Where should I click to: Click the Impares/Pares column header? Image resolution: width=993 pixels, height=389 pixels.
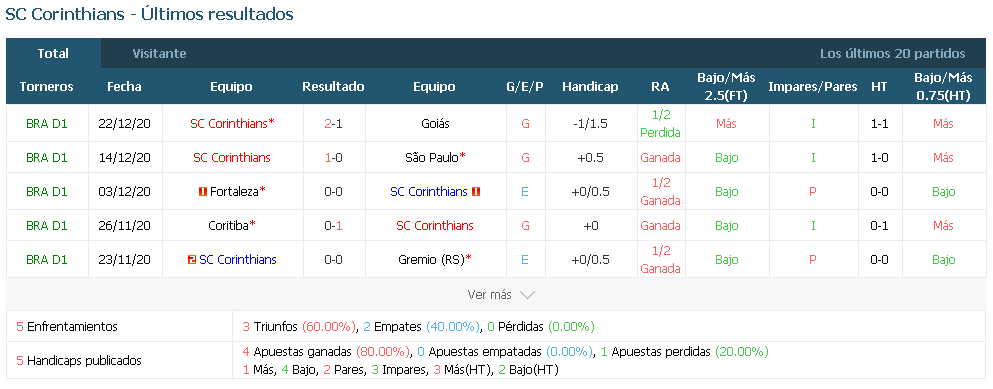813,87
